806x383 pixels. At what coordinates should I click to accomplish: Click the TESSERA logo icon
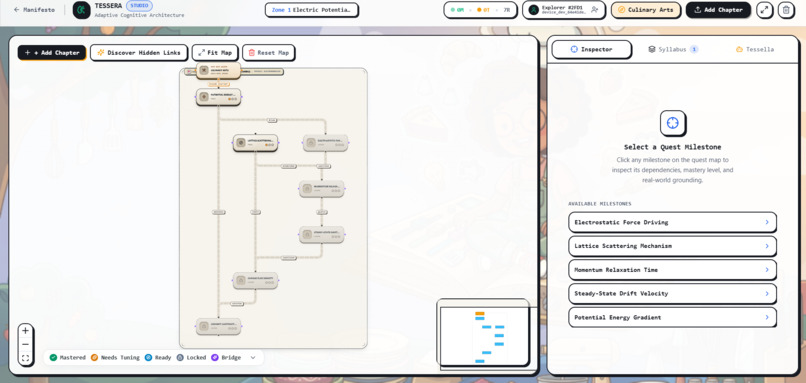81,10
